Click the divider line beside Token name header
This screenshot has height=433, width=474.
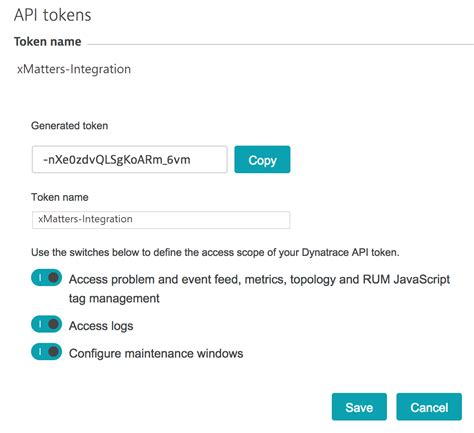tap(280, 44)
